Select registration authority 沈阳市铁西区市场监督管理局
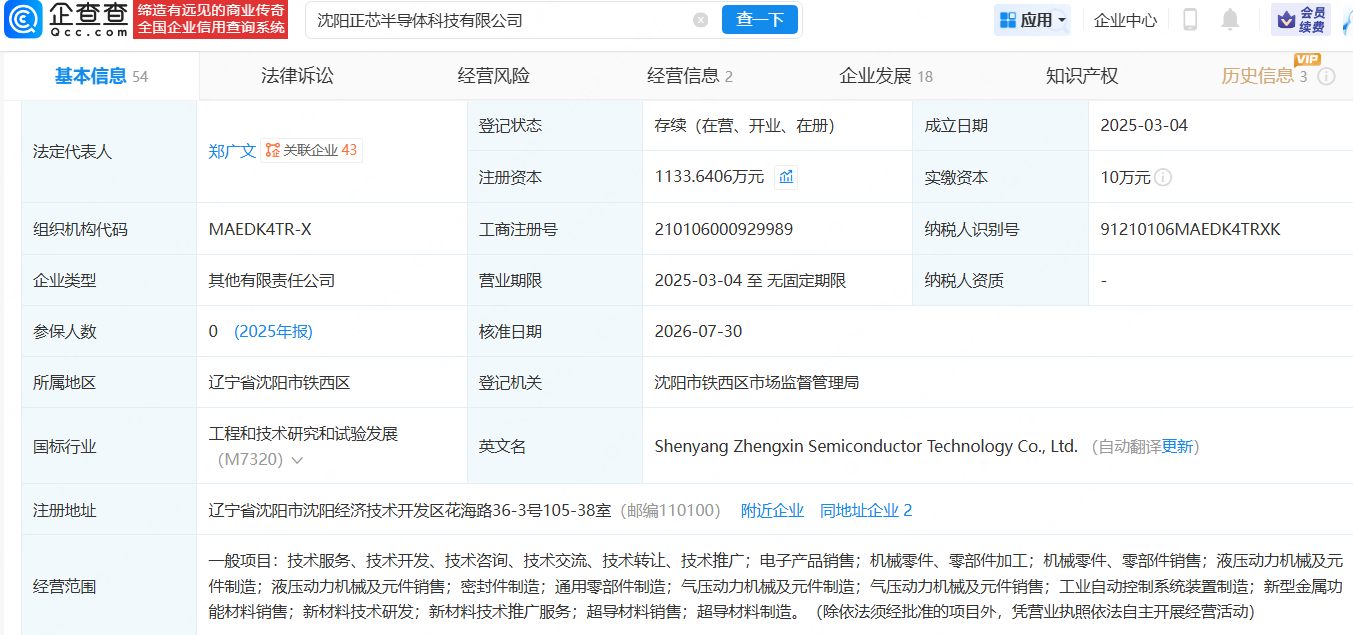 (757, 382)
